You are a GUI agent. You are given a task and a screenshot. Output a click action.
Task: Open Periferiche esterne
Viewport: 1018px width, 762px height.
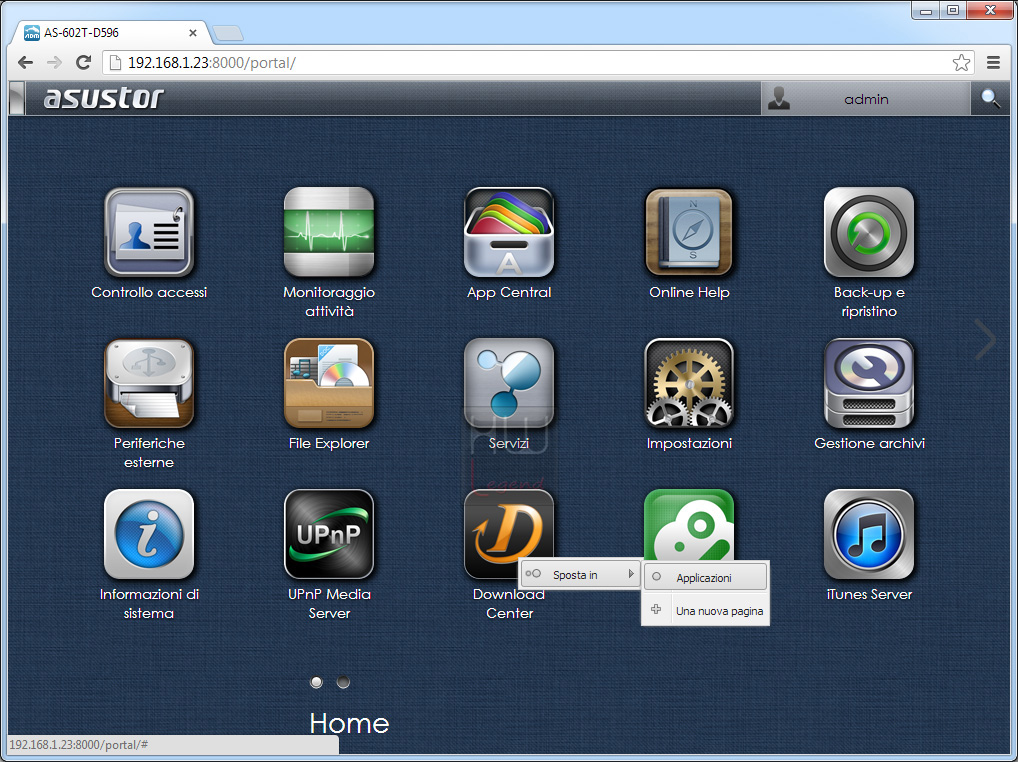click(149, 383)
